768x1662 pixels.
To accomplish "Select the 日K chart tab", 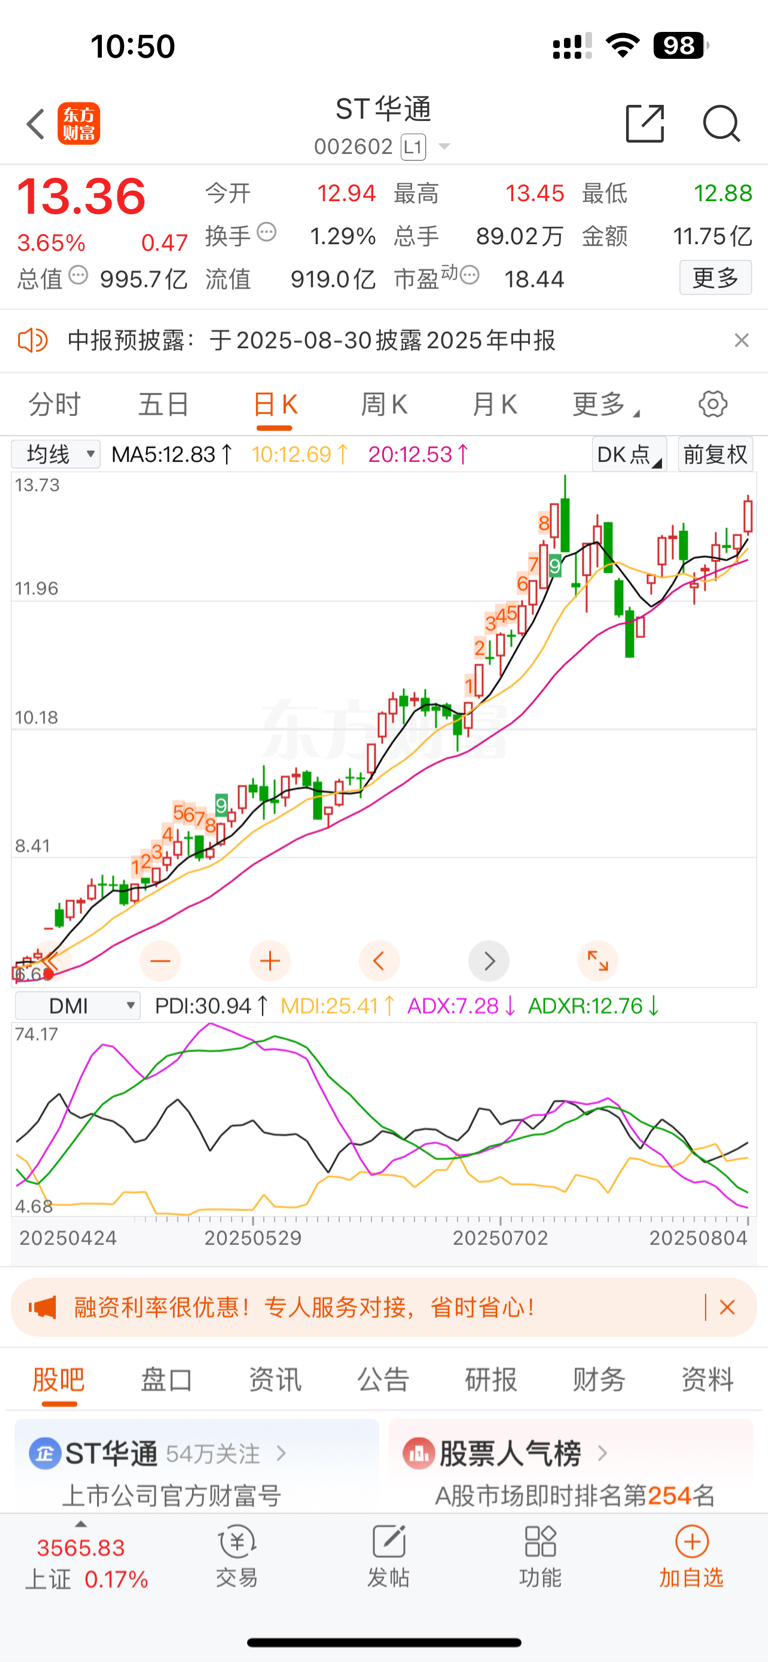I will click(275, 404).
